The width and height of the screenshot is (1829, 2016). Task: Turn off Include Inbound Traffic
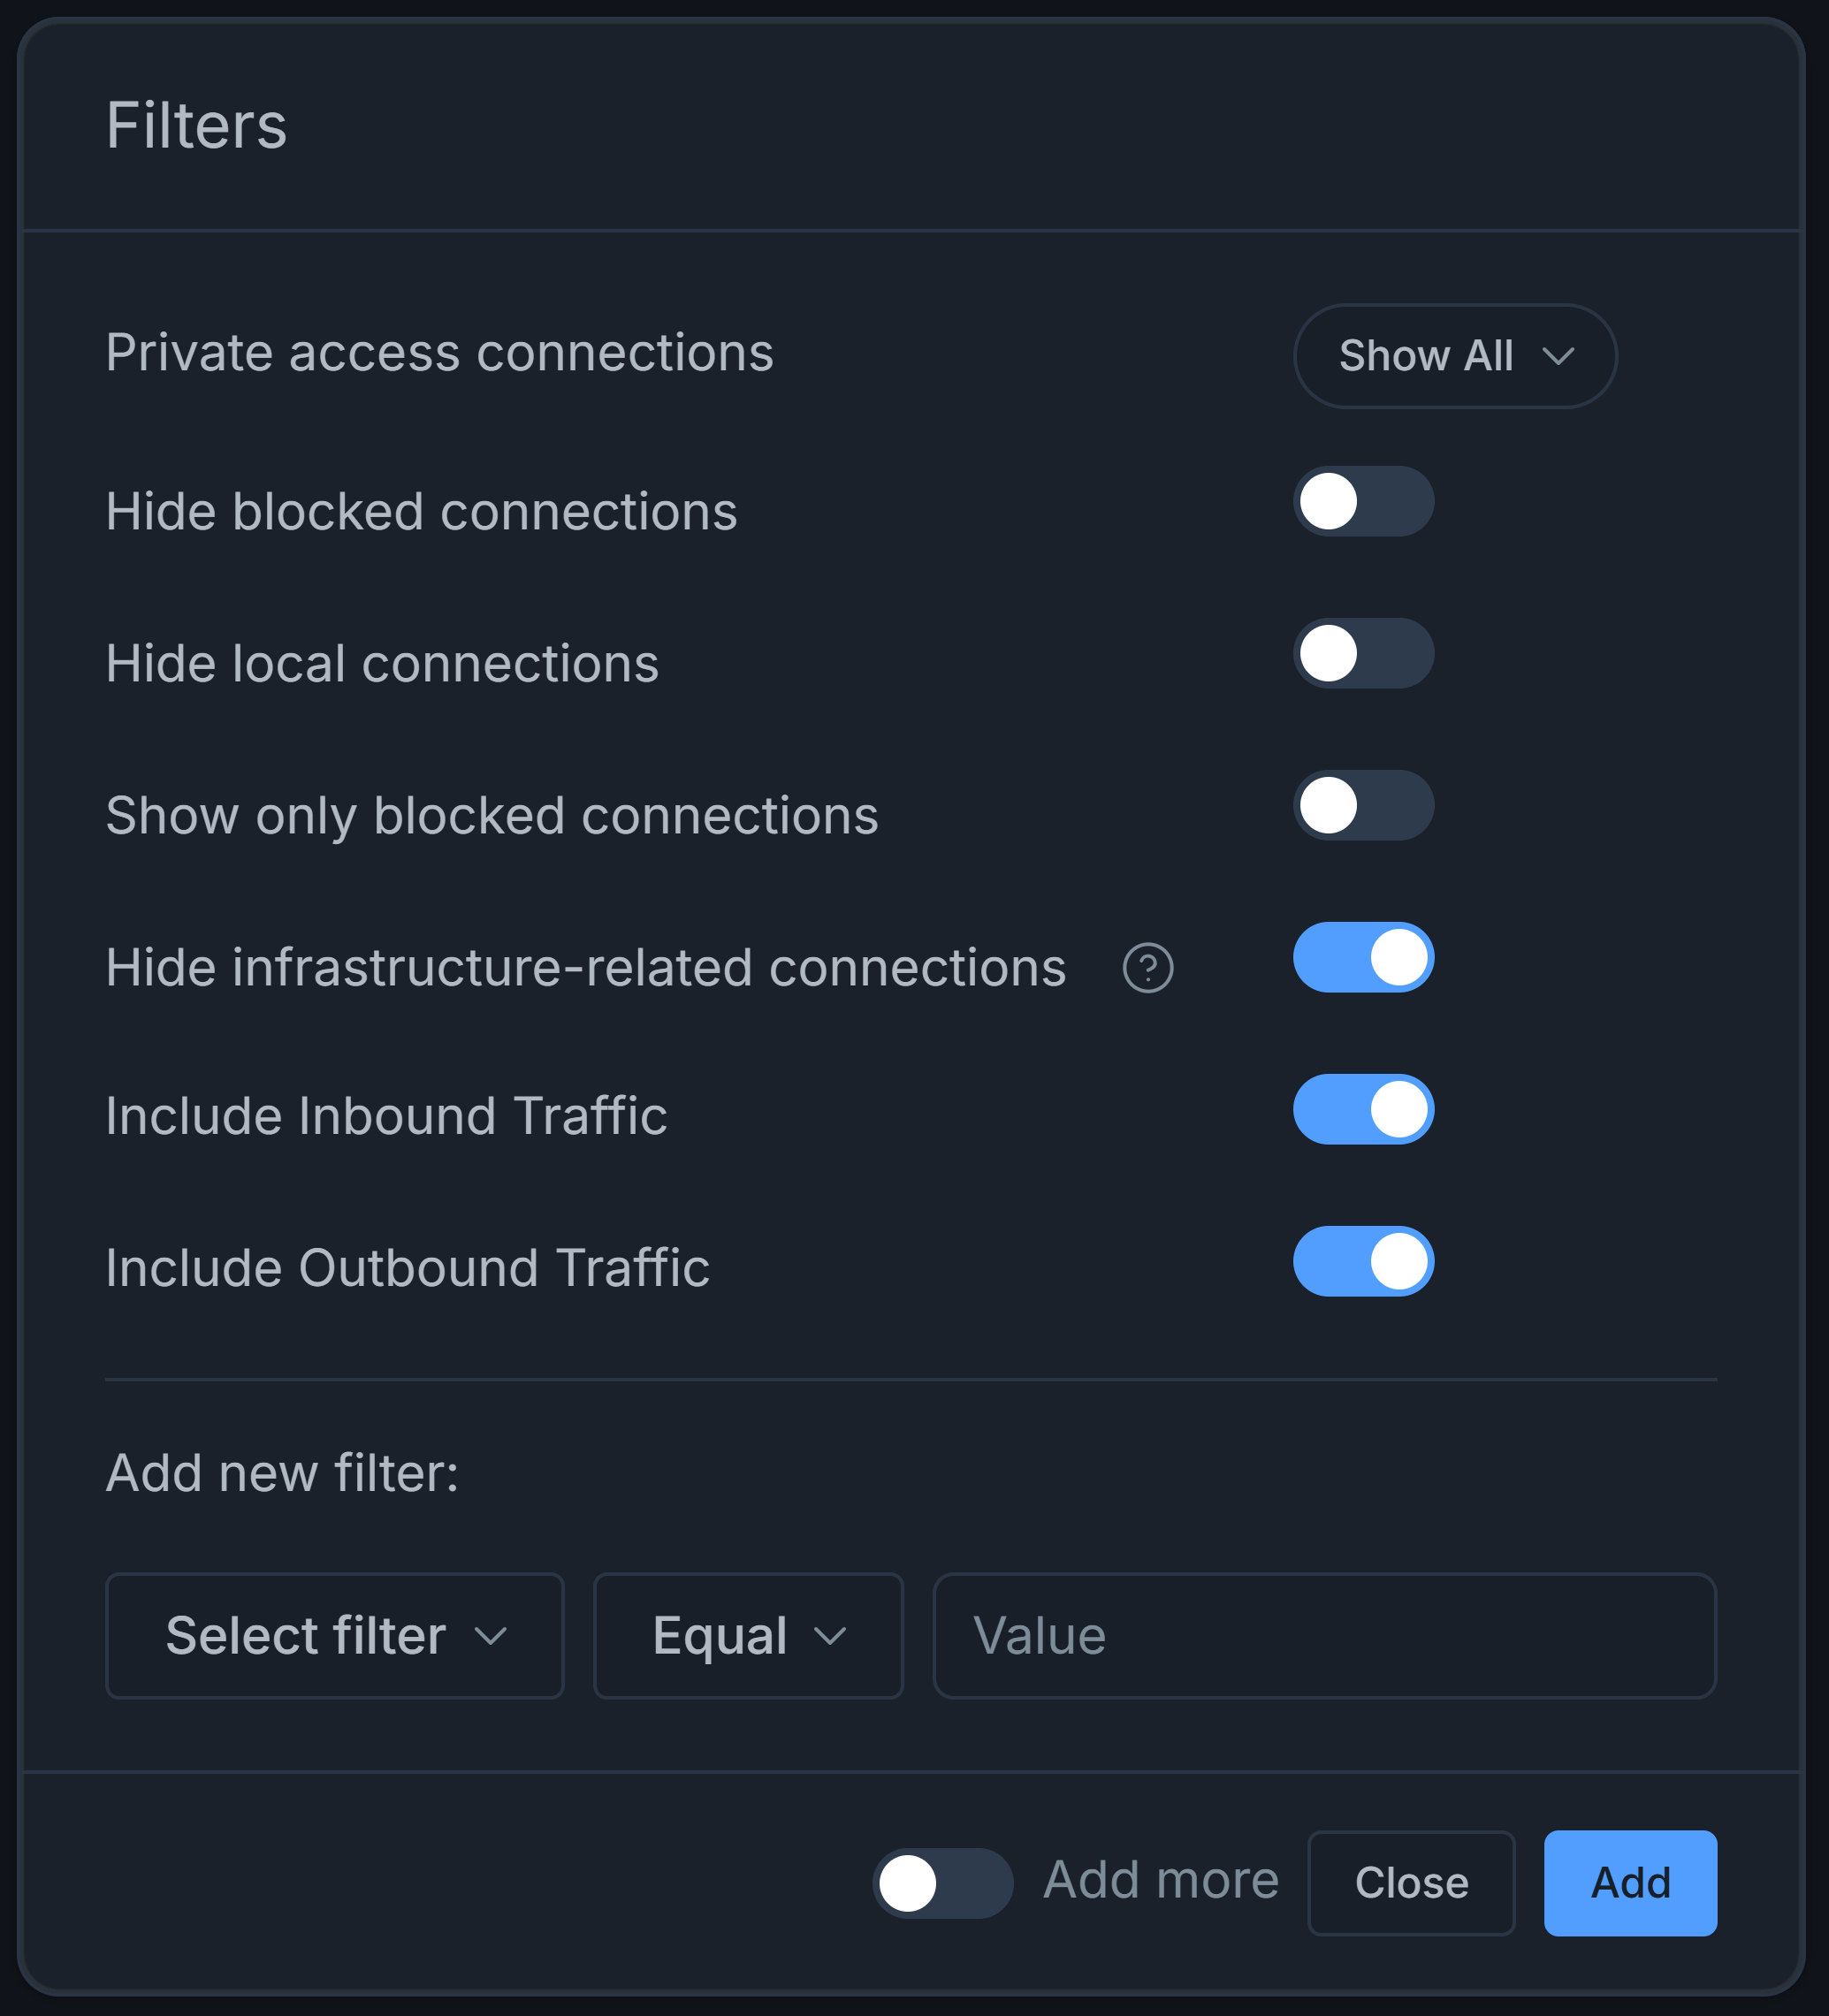point(1363,1109)
